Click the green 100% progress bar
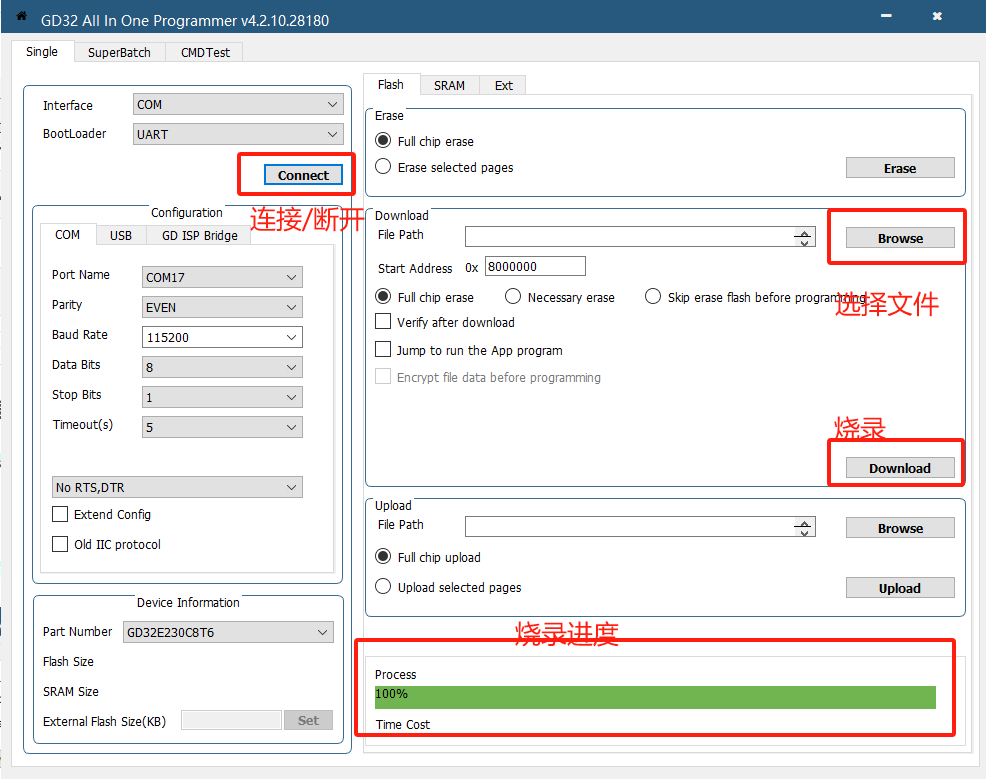 655,697
